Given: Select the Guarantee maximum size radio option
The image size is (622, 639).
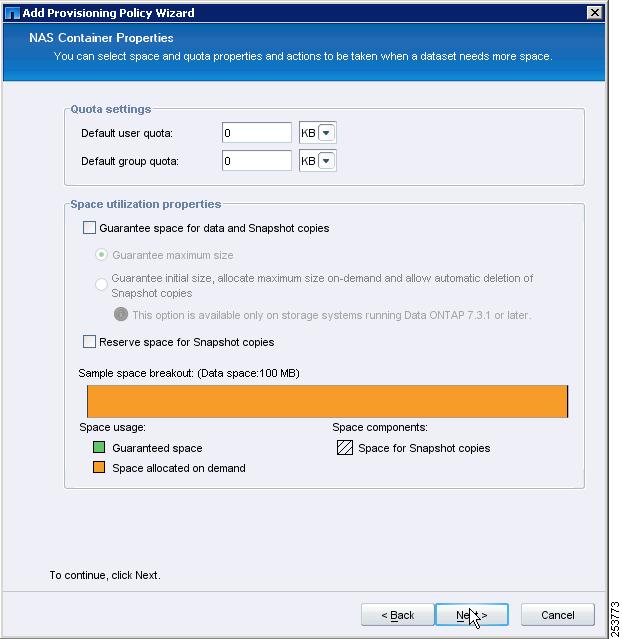Looking at the screenshot, I should pyautogui.click(x=101, y=255).
